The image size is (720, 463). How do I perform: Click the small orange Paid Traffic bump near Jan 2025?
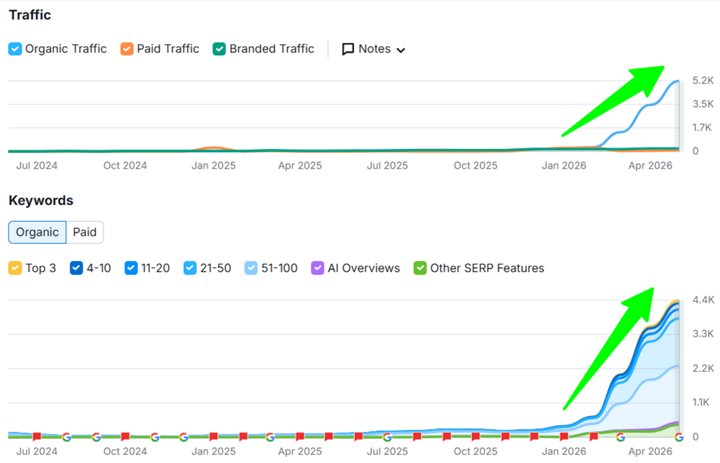213,148
